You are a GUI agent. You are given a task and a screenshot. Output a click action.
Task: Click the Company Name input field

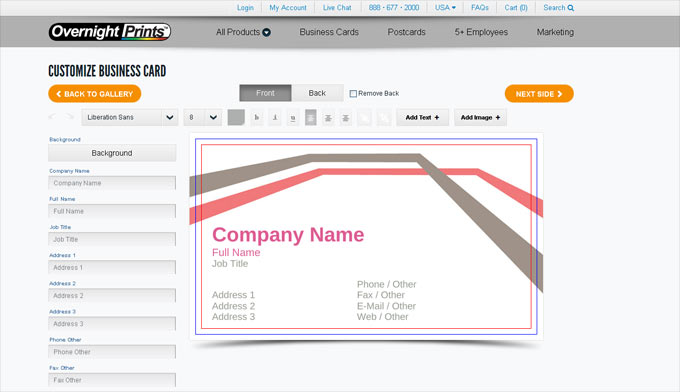click(112, 183)
